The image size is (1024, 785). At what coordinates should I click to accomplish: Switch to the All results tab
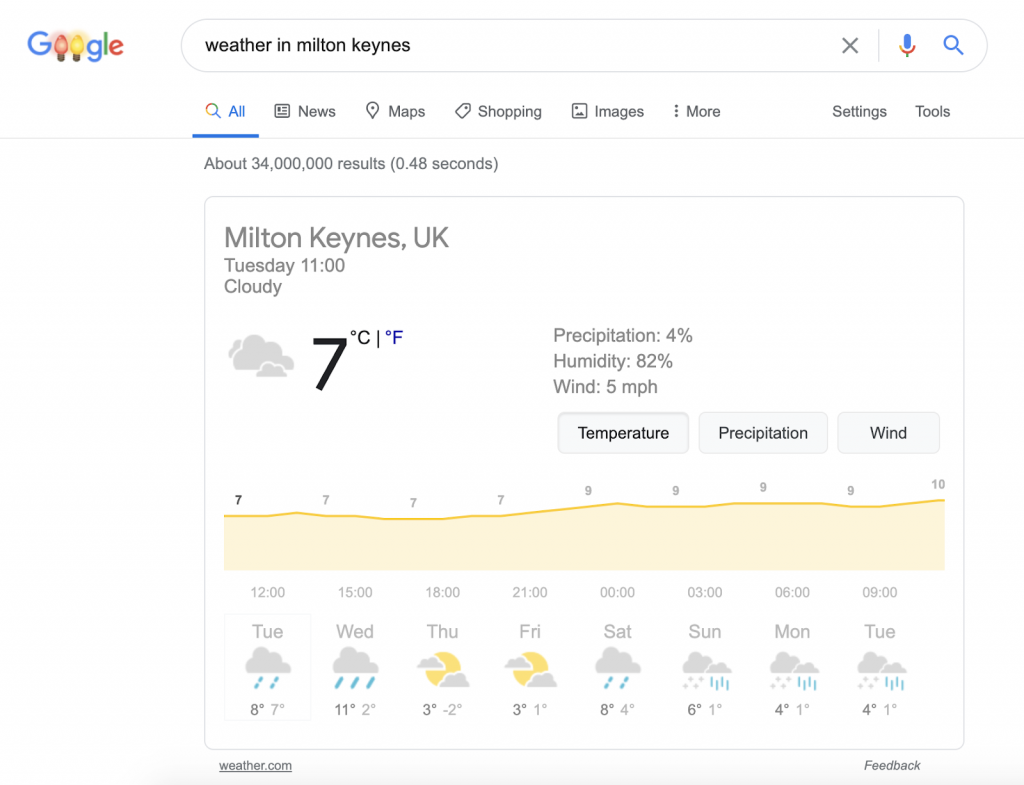pos(225,111)
